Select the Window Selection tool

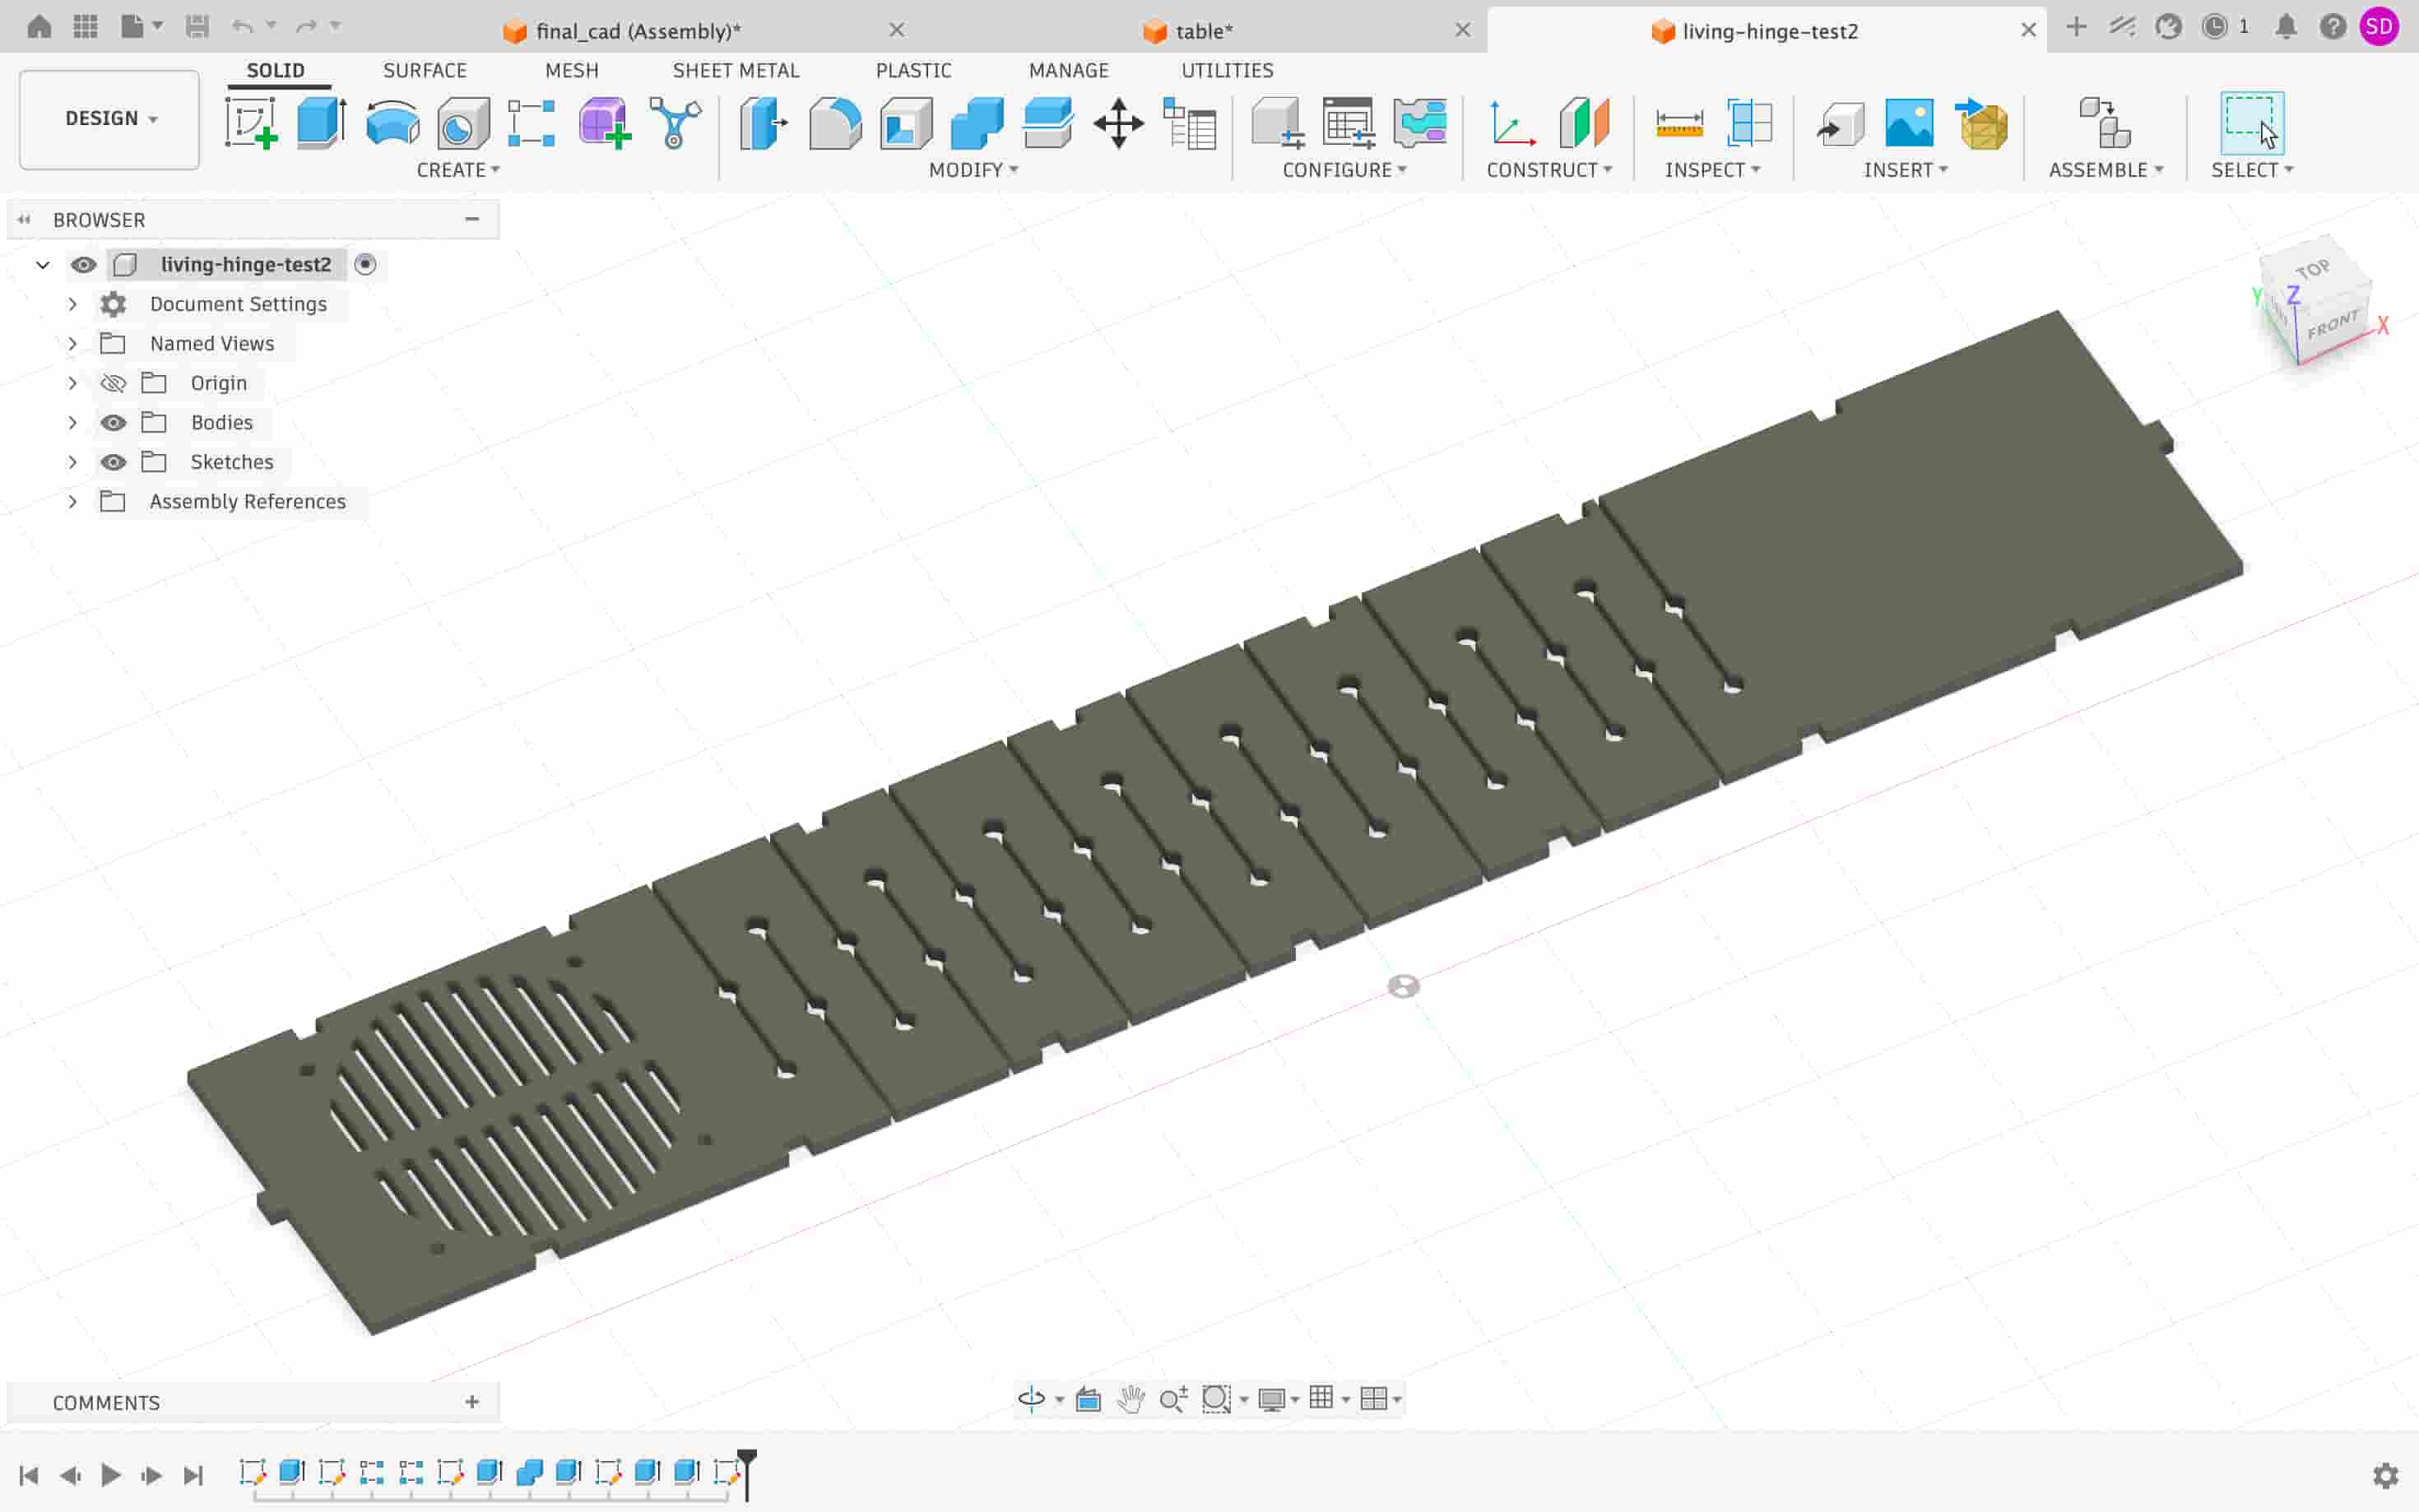tap(2251, 123)
